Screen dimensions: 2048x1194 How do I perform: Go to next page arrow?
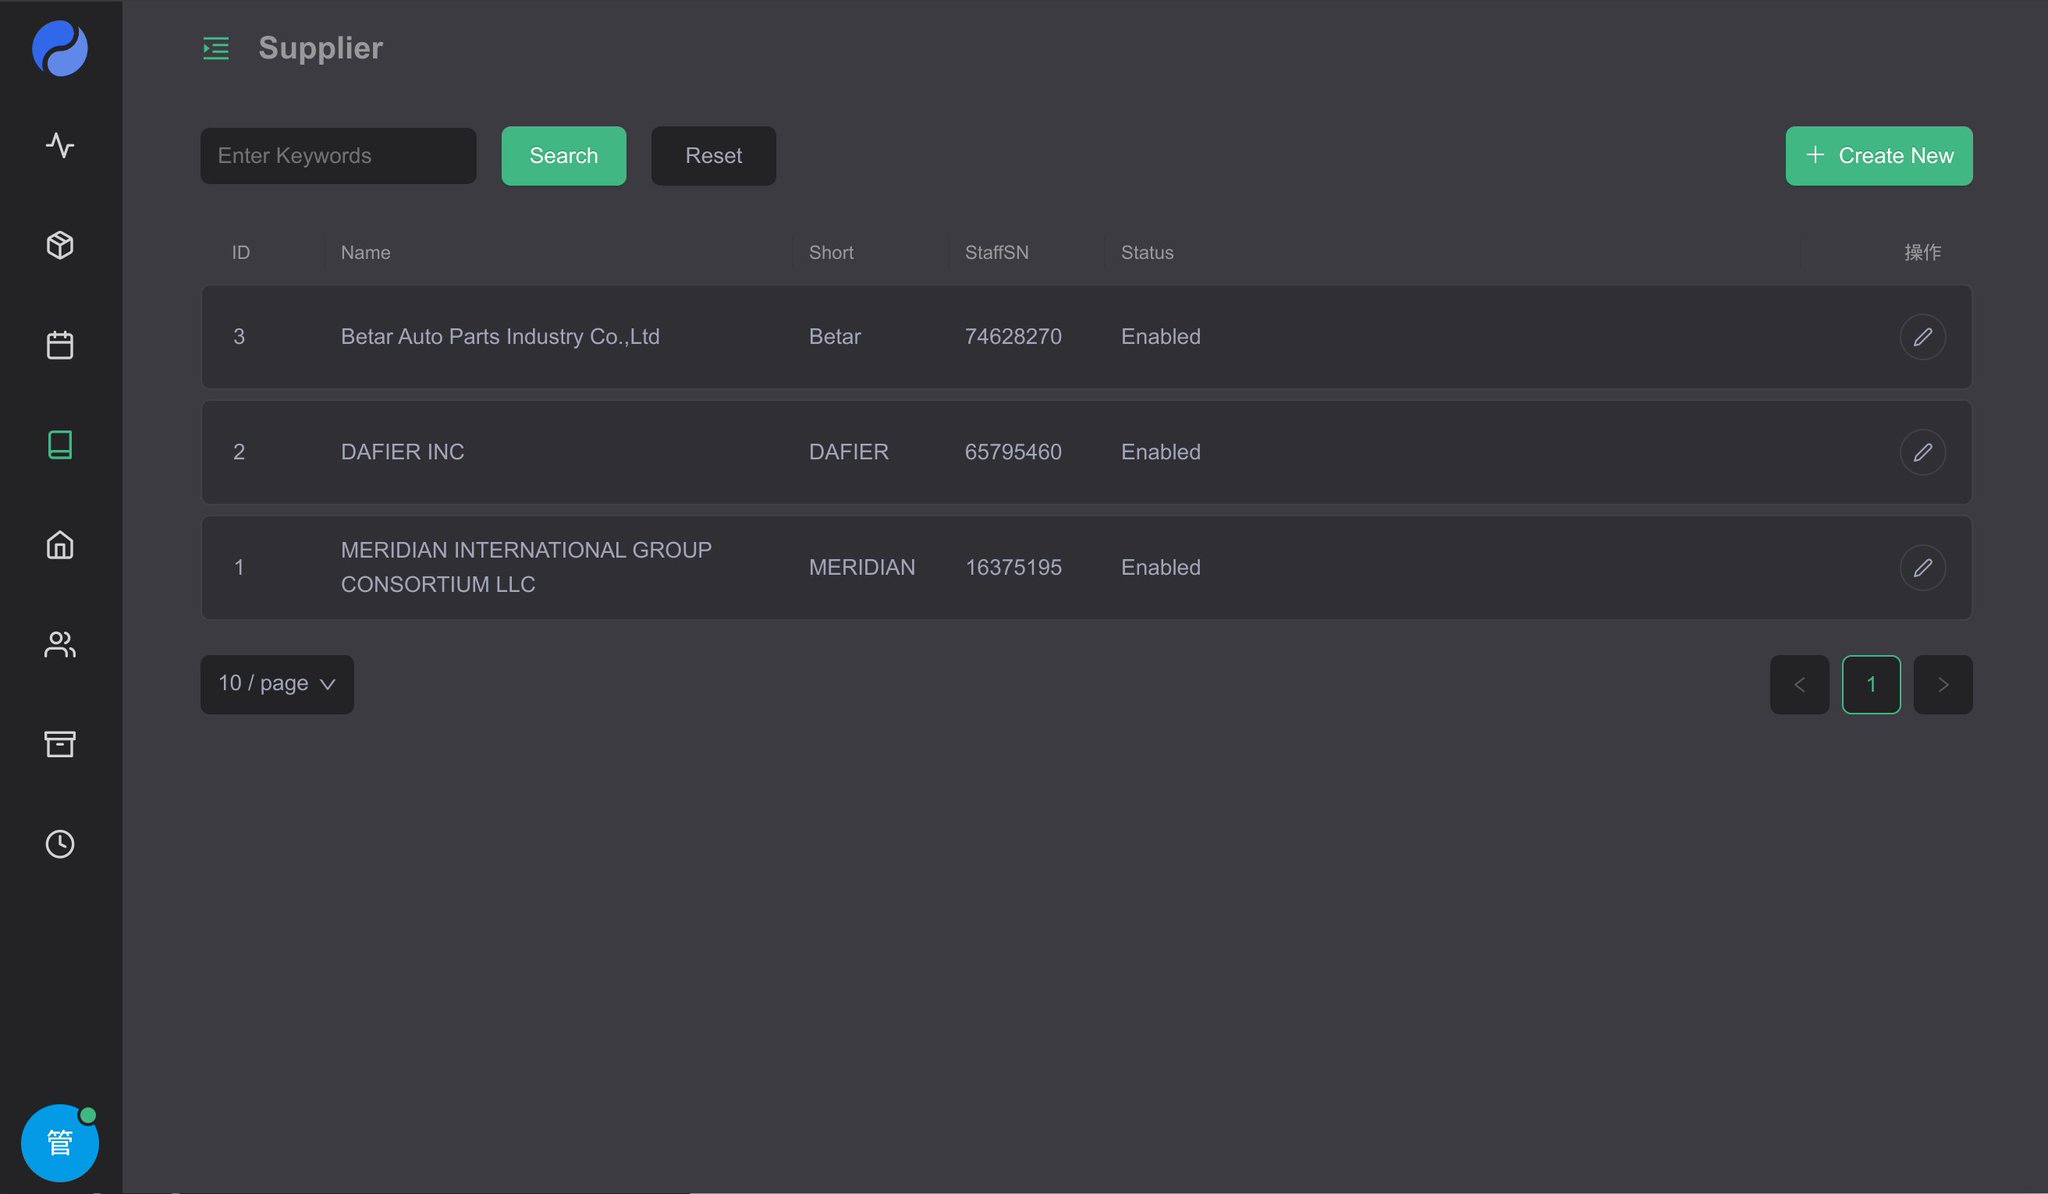pos(1943,685)
